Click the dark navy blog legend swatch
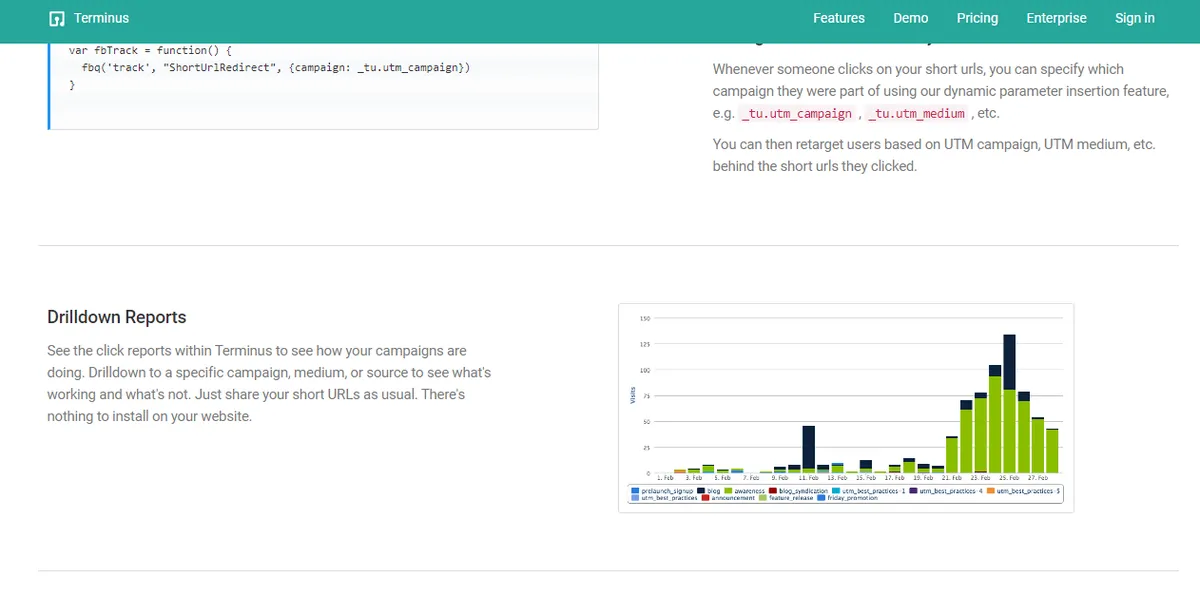 (x=702, y=491)
